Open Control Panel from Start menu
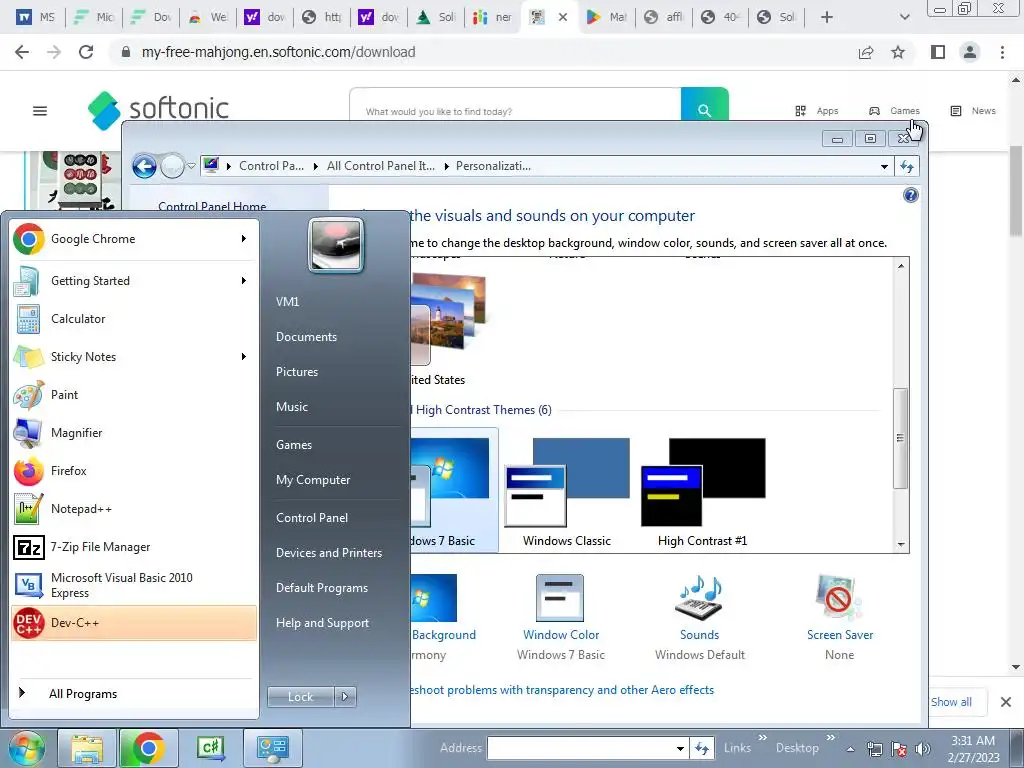The width and height of the screenshot is (1024, 768). tap(312, 518)
